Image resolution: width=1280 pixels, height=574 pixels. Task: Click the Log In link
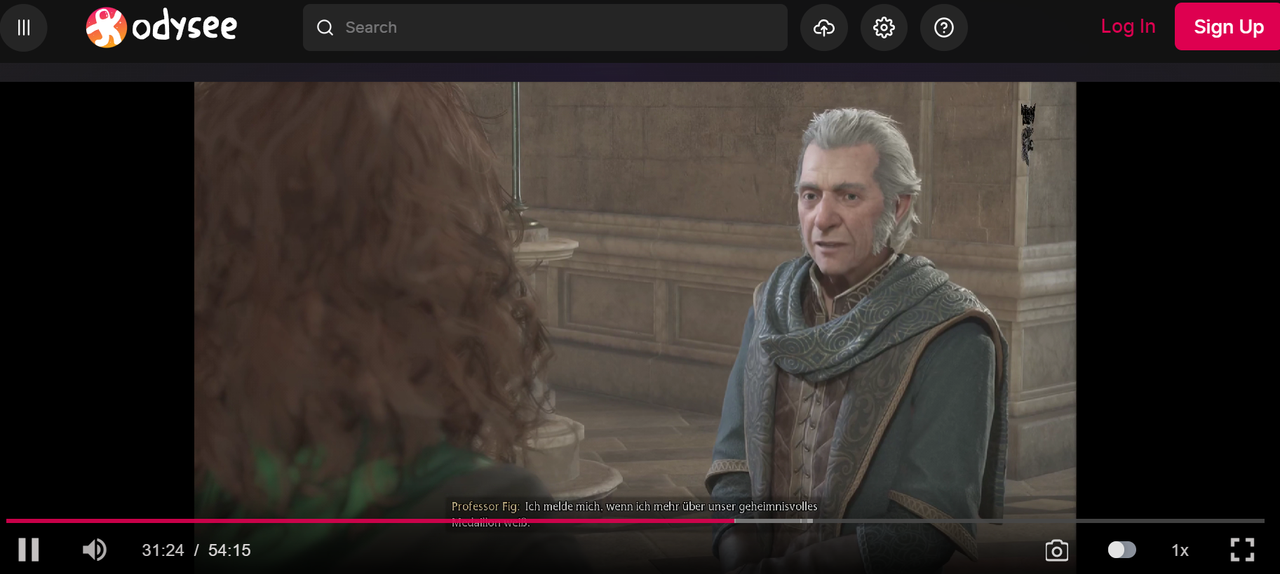point(1128,27)
